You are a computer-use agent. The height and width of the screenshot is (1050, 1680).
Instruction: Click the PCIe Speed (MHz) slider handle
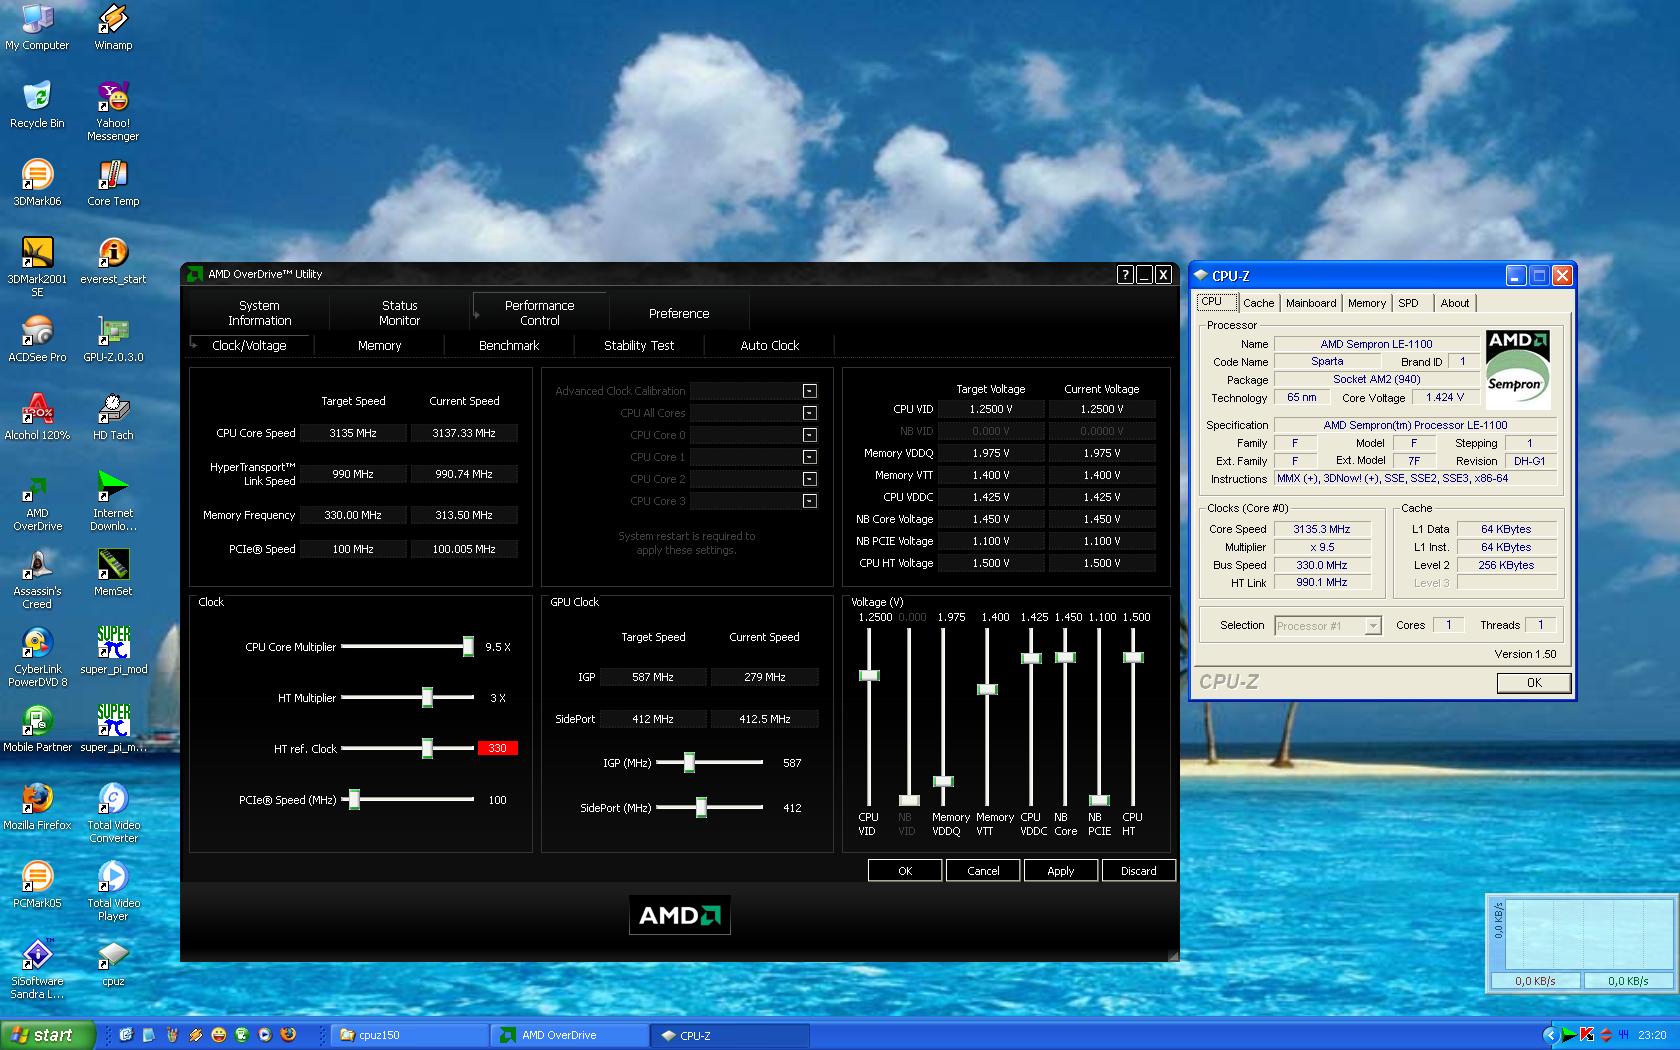click(x=354, y=800)
